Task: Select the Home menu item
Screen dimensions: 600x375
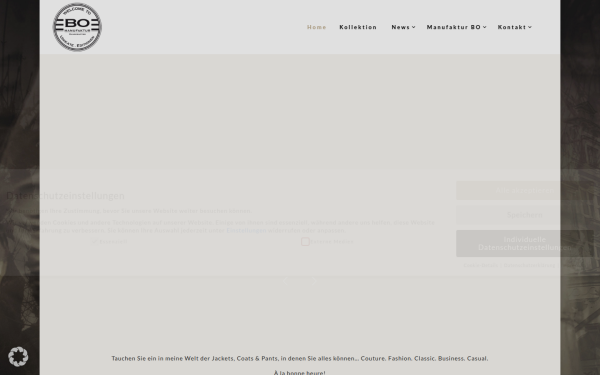Action: (x=316, y=27)
